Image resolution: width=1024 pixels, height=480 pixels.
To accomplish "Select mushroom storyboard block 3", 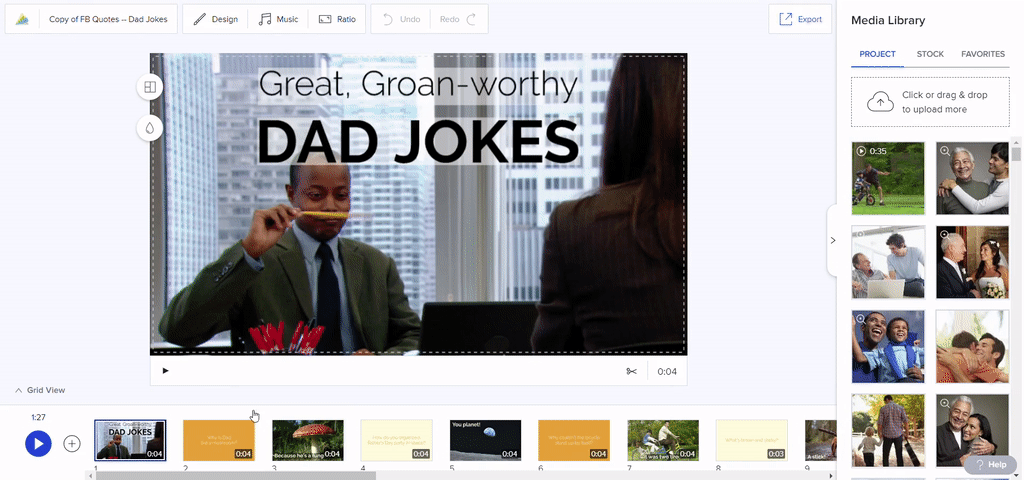I will [x=308, y=440].
